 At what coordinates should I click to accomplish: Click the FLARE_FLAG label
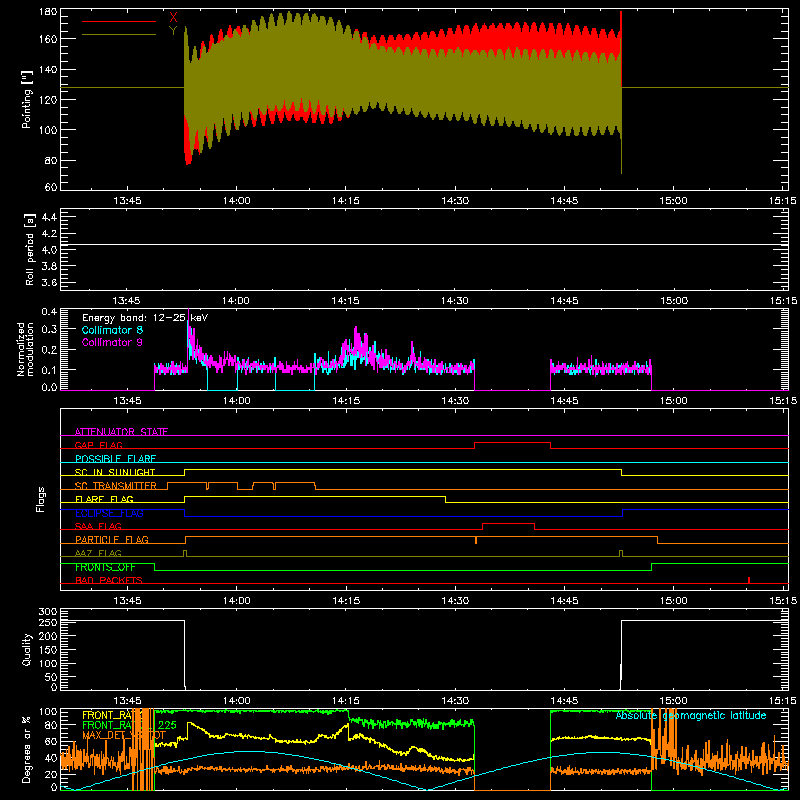click(104, 499)
